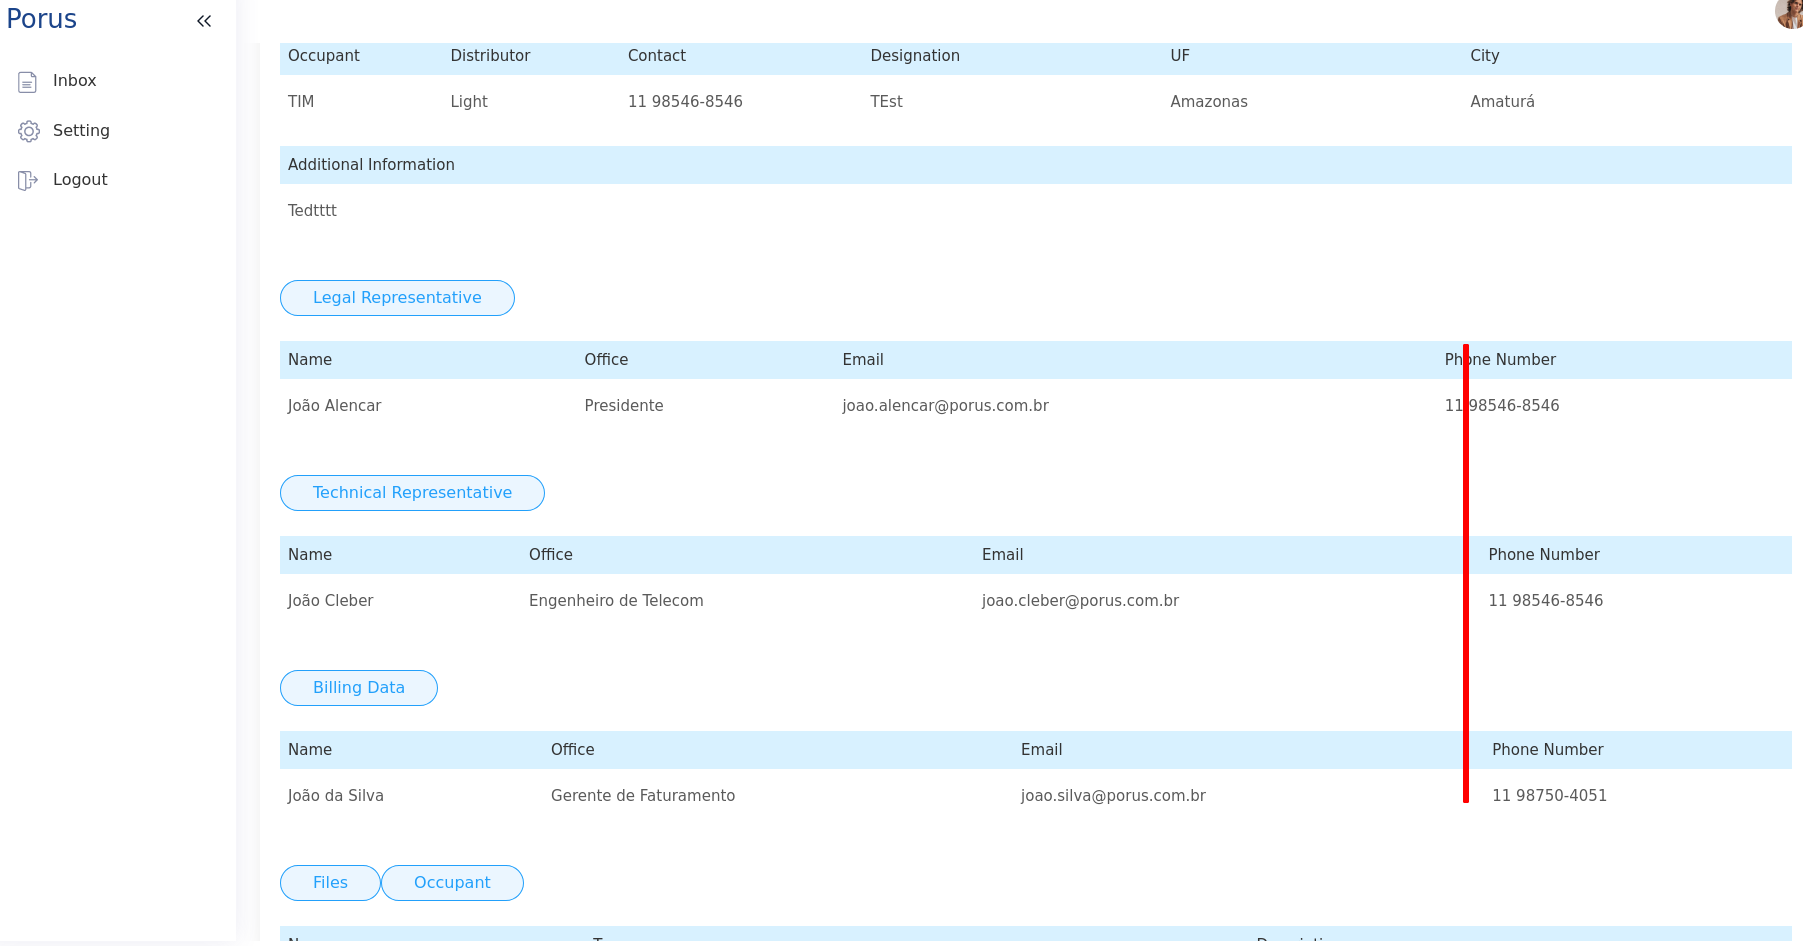Open Setting in sidebar
The image size is (1803, 946).
click(x=81, y=131)
